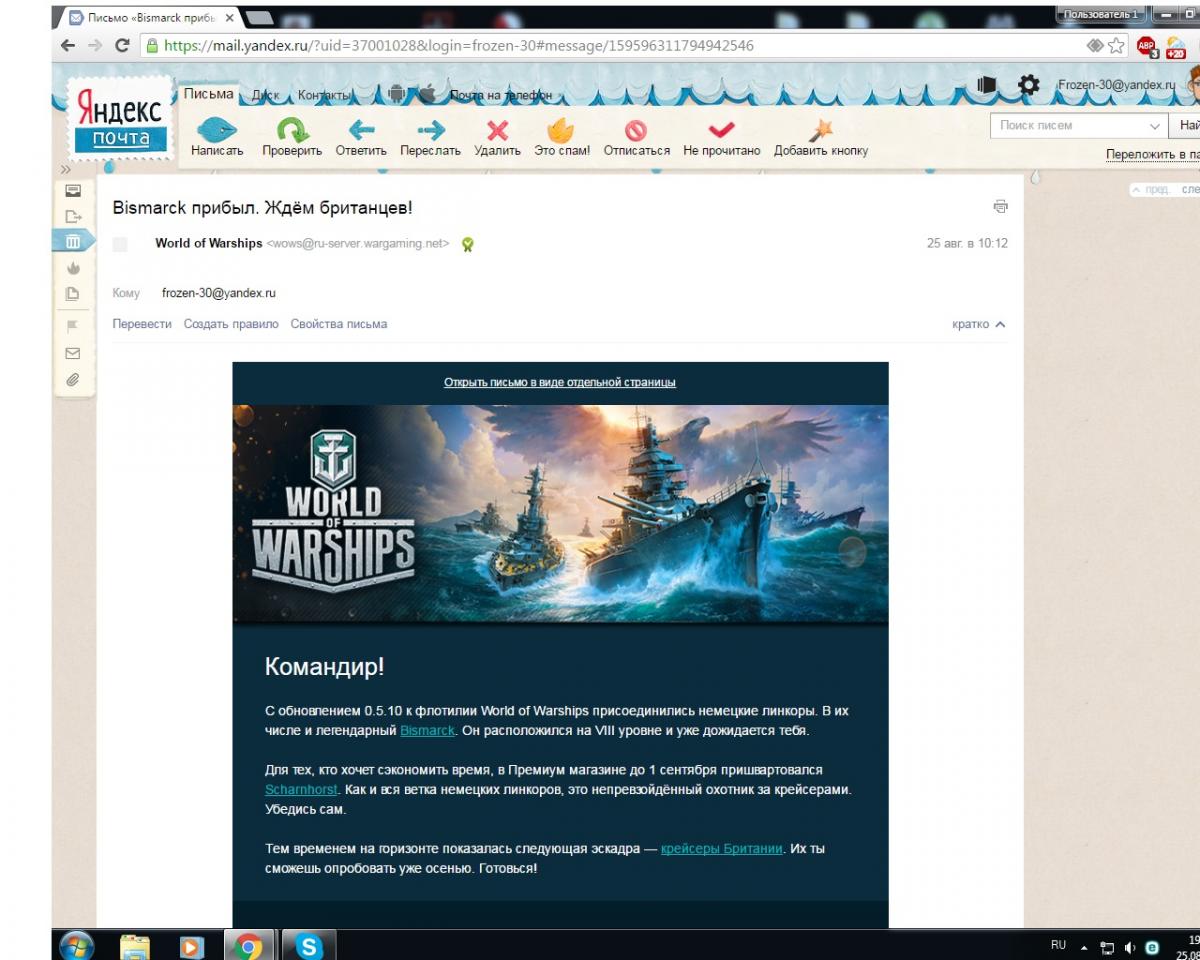Viewport: 1200px width, 960px height.
Task: Open the AdBlock Plus extension
Action: (1147, 46)
